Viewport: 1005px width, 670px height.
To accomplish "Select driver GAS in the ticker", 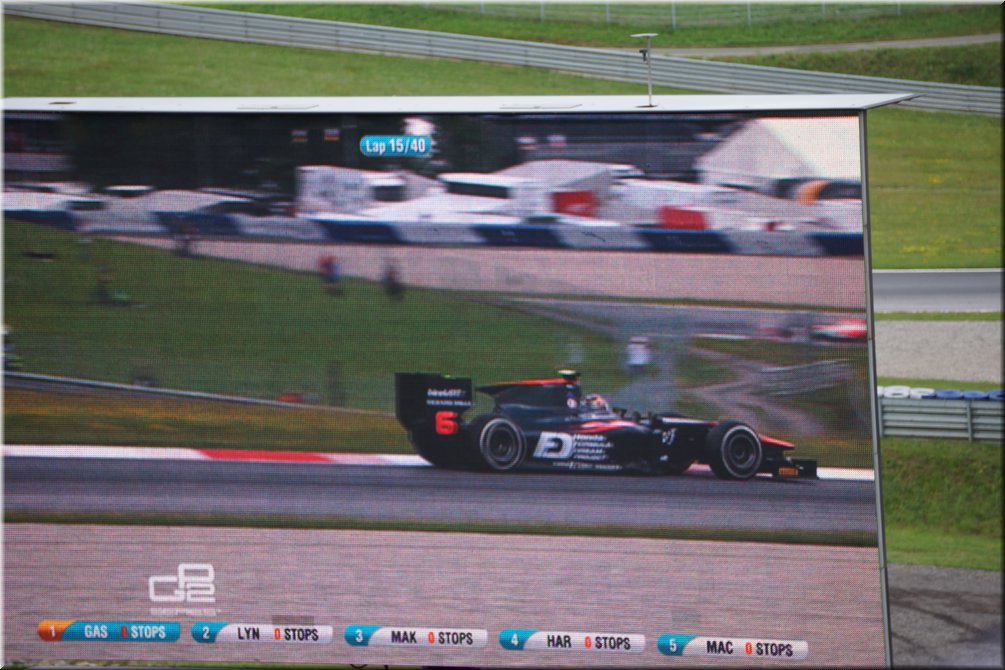I will coord(96,632).
